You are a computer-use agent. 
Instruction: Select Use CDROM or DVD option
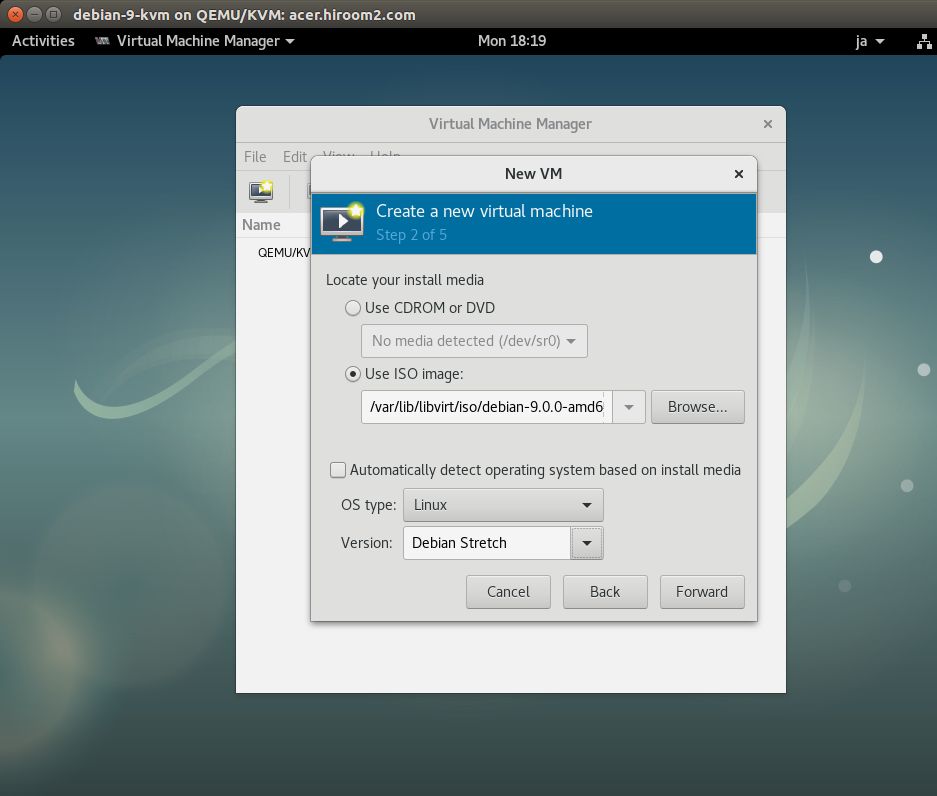click(x=352, y=308)
